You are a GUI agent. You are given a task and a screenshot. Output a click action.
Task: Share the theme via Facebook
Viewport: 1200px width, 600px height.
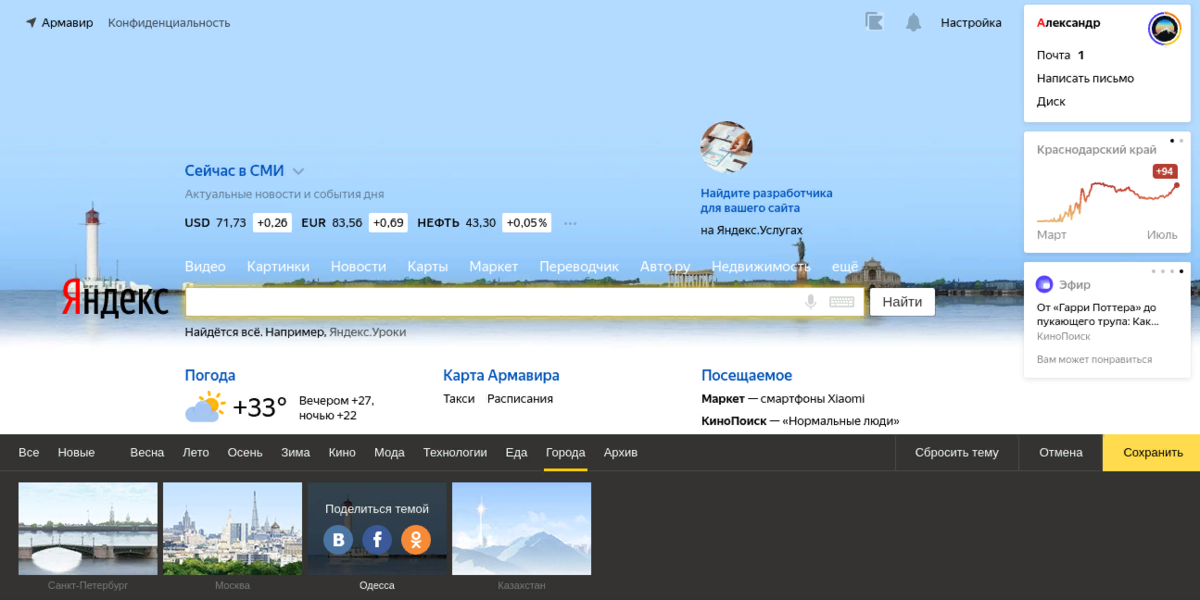tap(377, 540)
